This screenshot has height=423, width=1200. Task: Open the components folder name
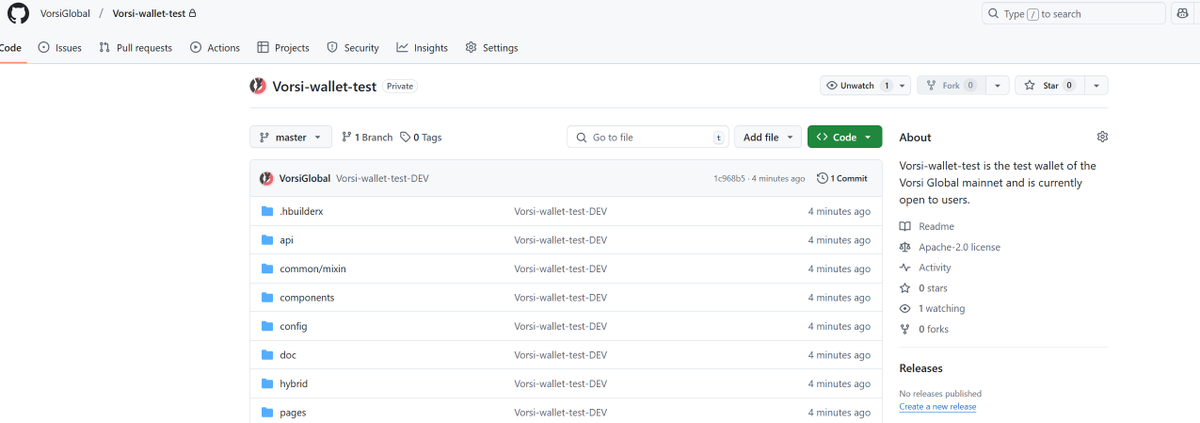point(307,298)
